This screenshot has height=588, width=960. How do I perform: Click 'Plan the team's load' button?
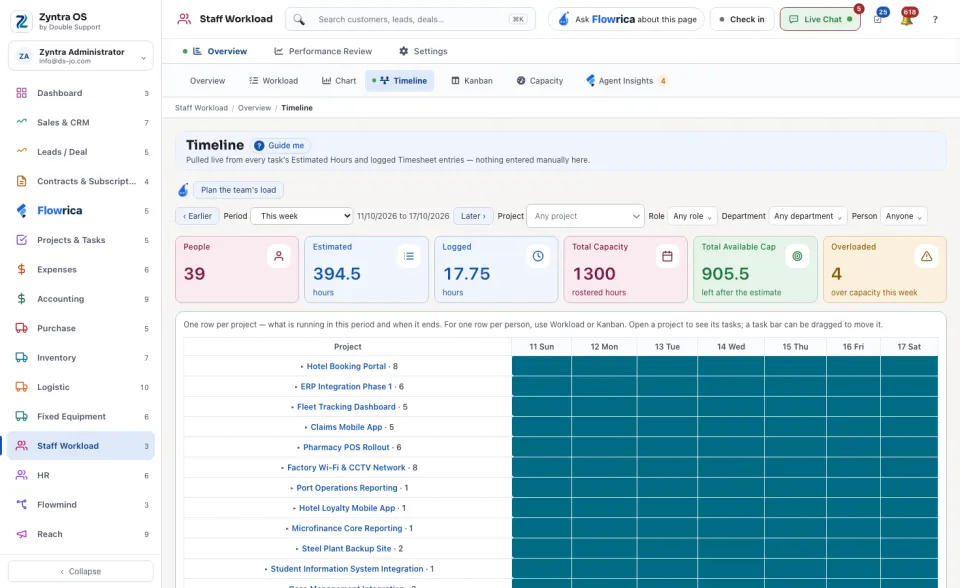(x=239, y=190)
